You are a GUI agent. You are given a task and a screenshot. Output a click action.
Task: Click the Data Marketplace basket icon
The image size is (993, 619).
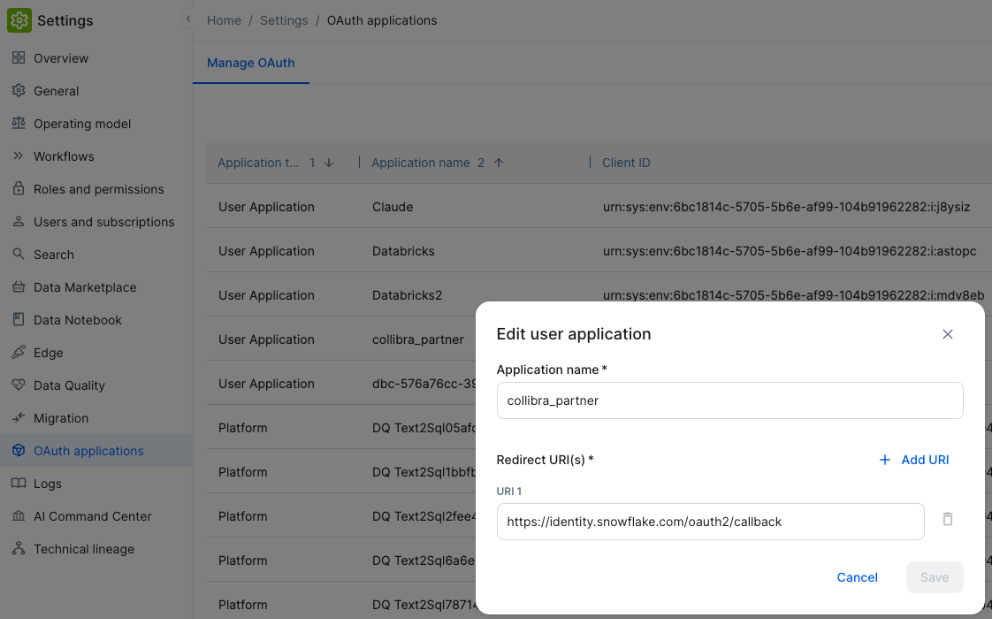(x=18, y=287)
